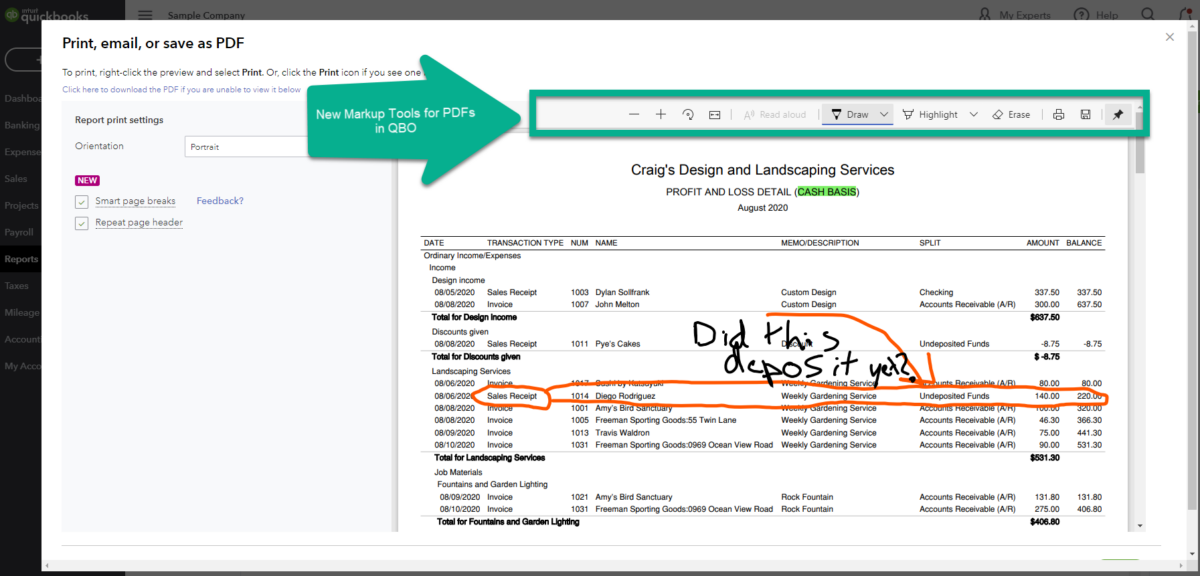Open the Orientation dropdown showing Portrait

tap(245, 146)
